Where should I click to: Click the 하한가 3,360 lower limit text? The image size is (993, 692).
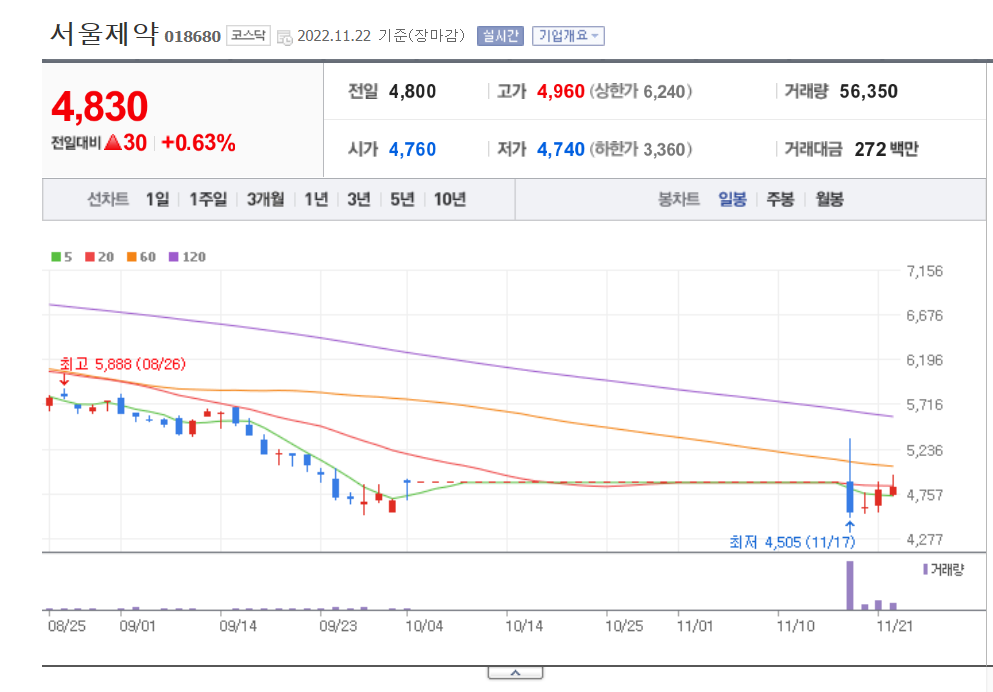coord(641,149)
